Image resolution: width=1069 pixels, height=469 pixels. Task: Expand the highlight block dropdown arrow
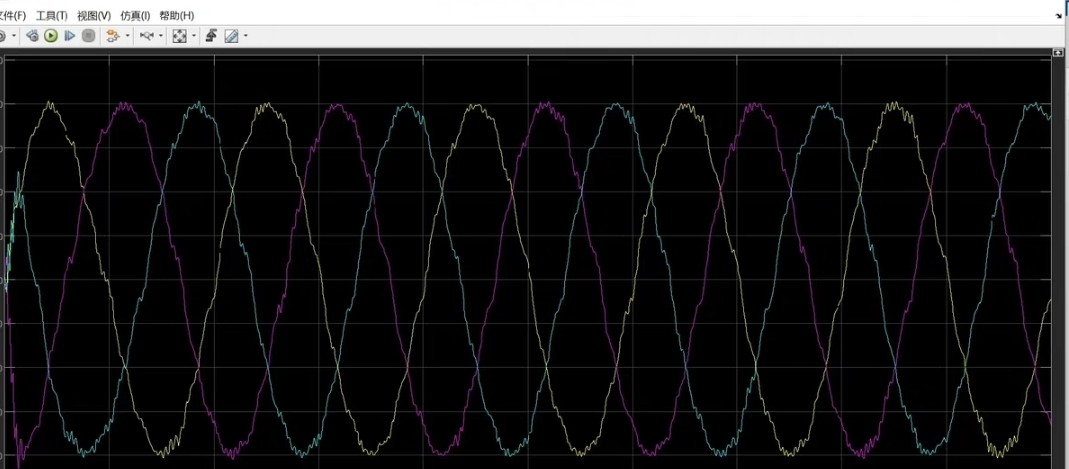pyautogui.click(x=127, y=36)
